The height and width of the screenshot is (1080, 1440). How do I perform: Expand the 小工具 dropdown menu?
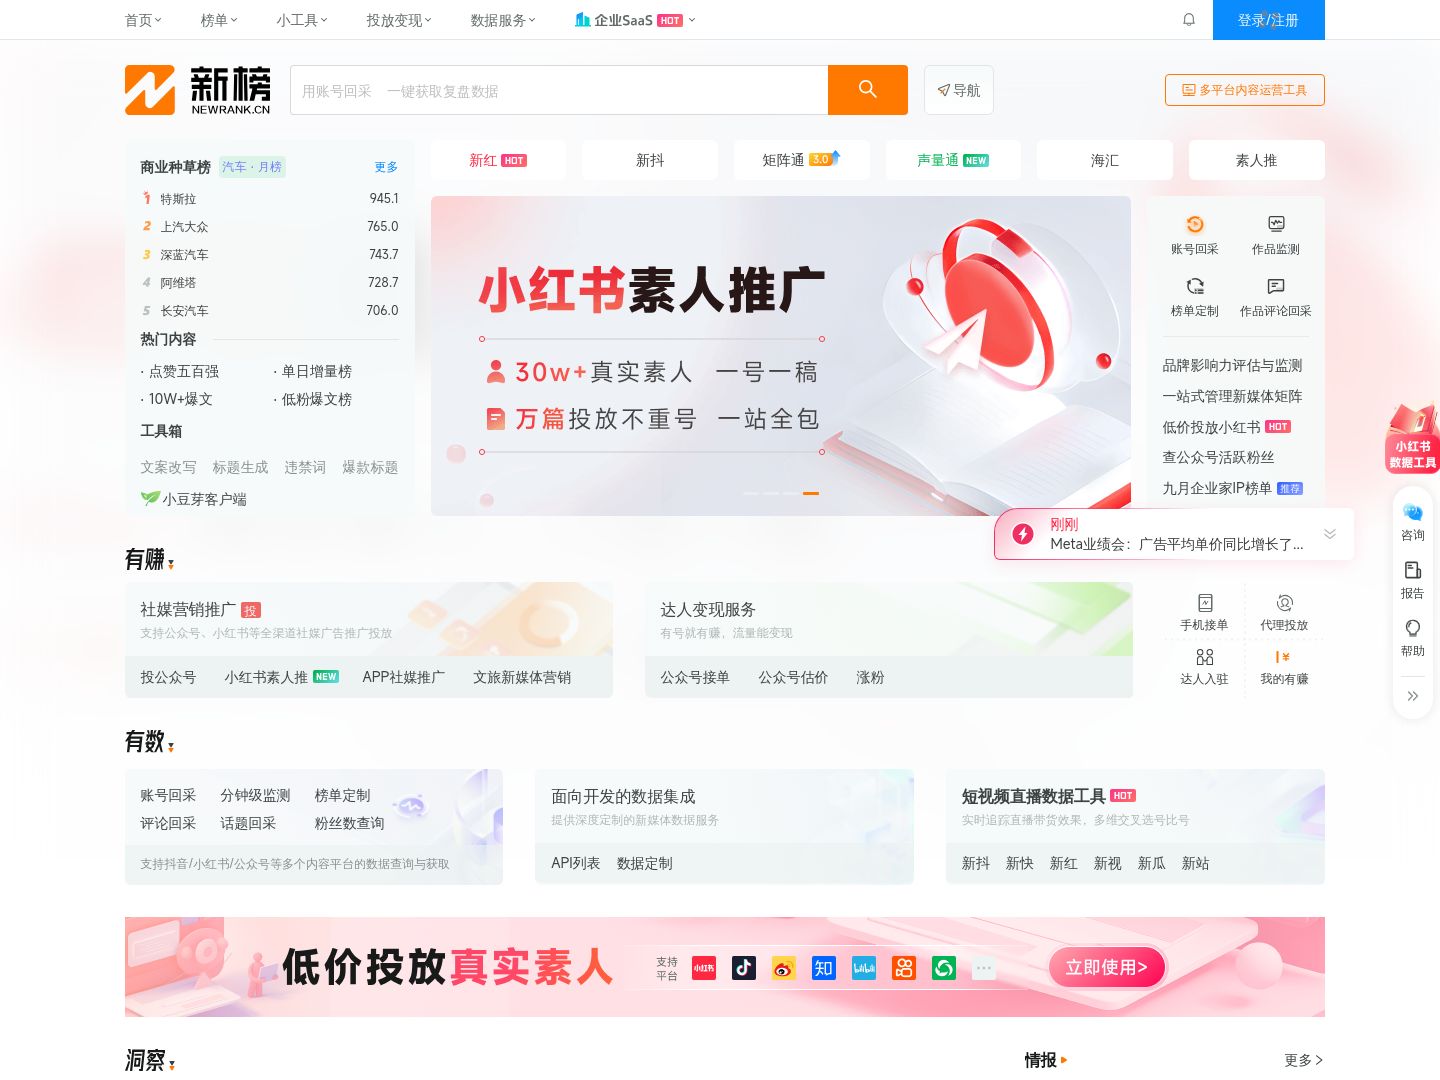pyautogui.click(x=302, y=20)
